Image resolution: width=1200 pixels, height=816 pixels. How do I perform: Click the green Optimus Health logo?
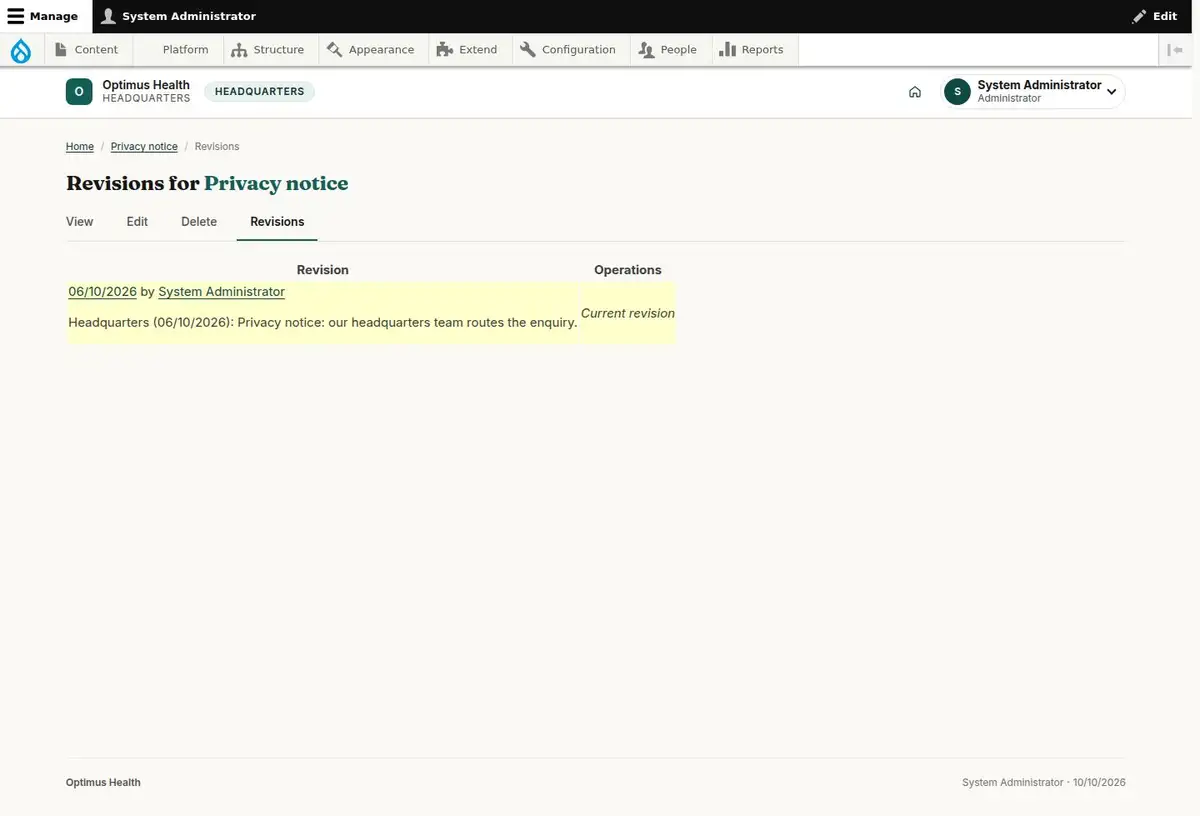point(79,92)
